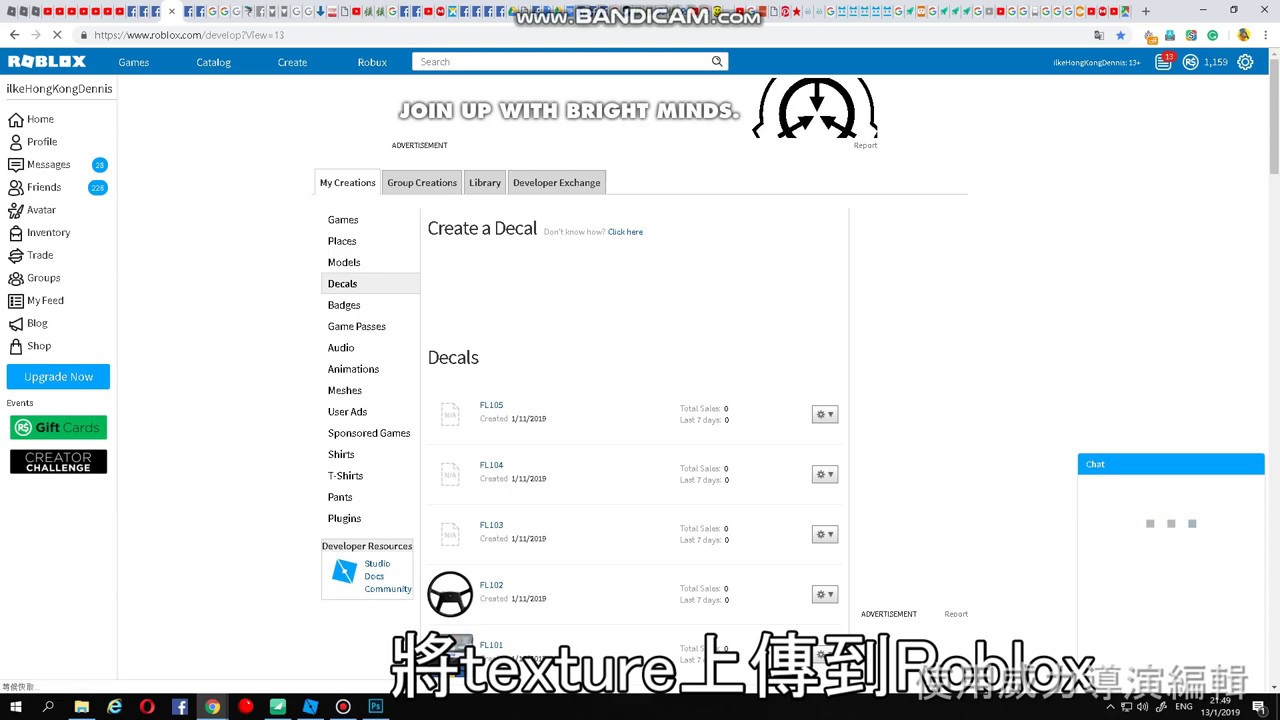Bookmark this page with the star icon

click(1120, 35)
